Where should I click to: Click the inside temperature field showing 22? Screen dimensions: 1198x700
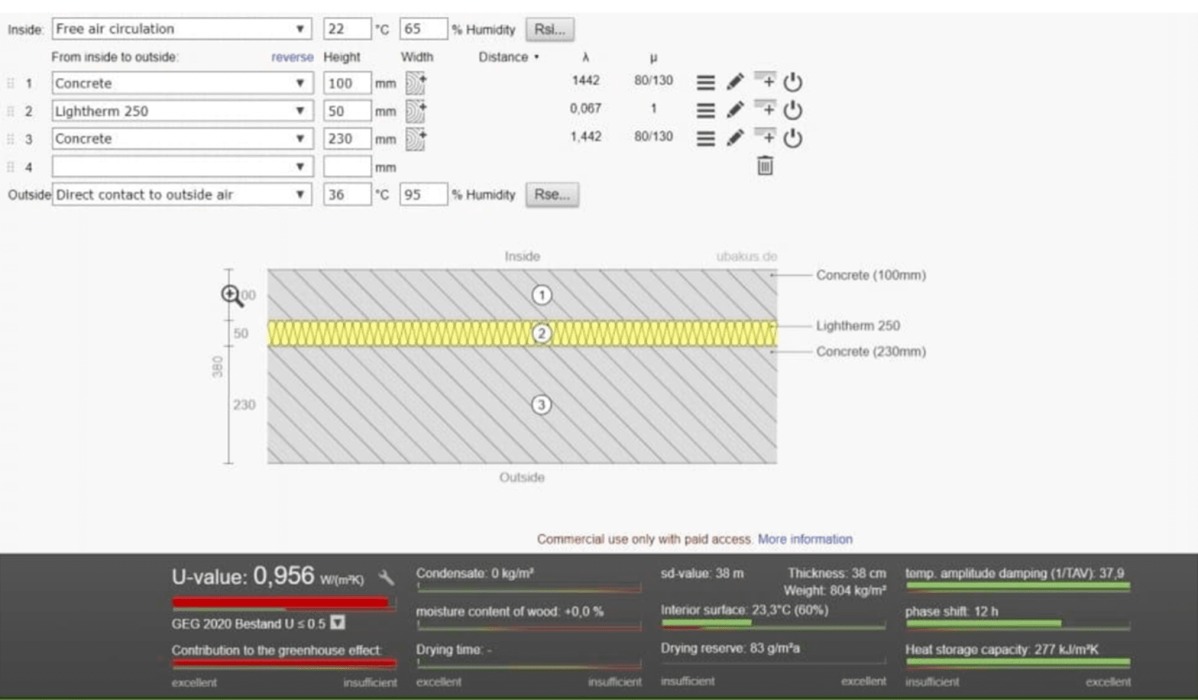coord(346,29)
